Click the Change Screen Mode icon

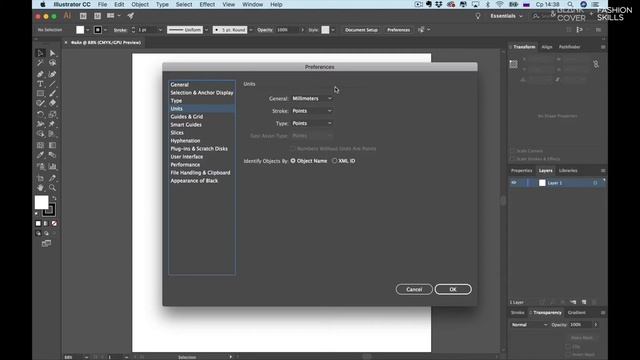[46, 243]
